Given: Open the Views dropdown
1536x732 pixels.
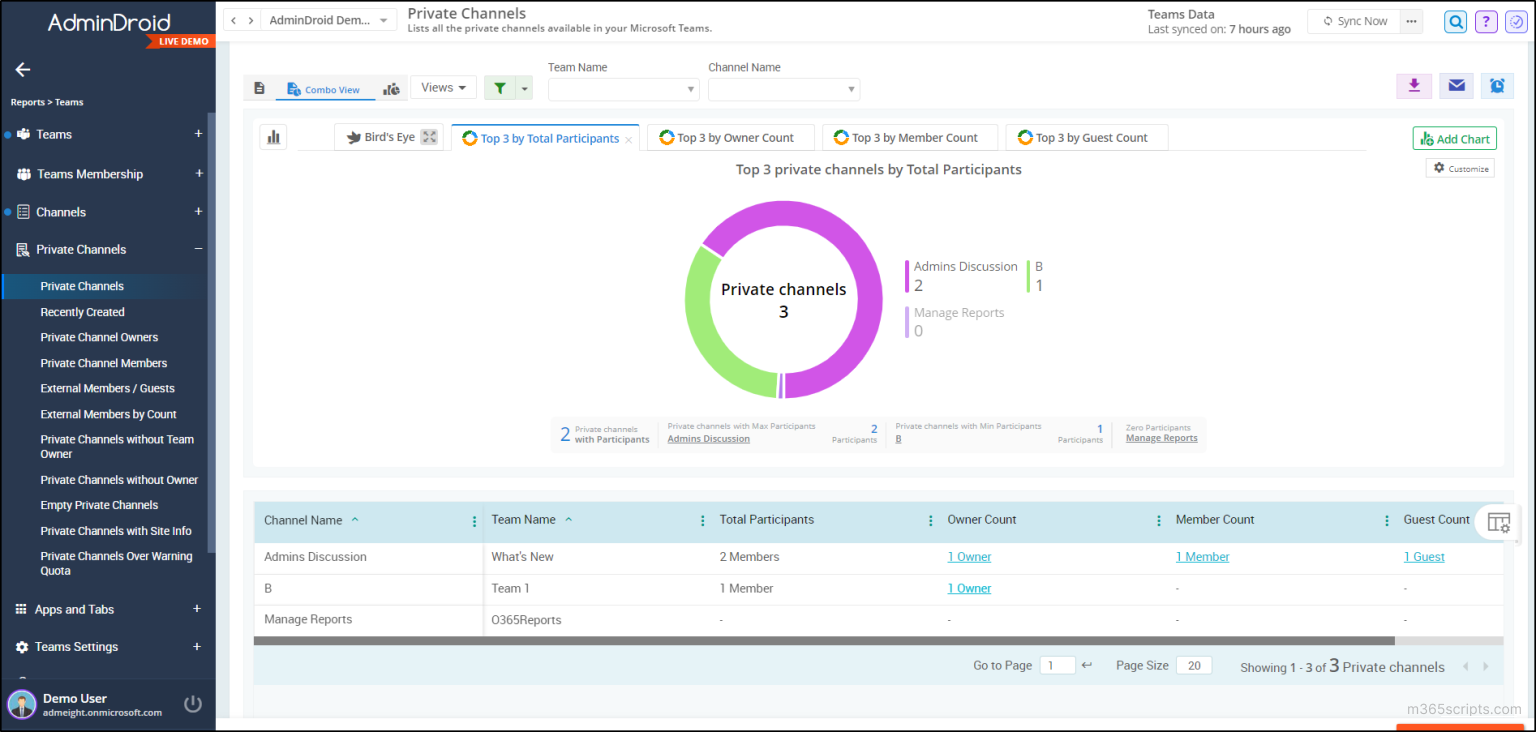Looking at the screenshot, I should (443, 88).
